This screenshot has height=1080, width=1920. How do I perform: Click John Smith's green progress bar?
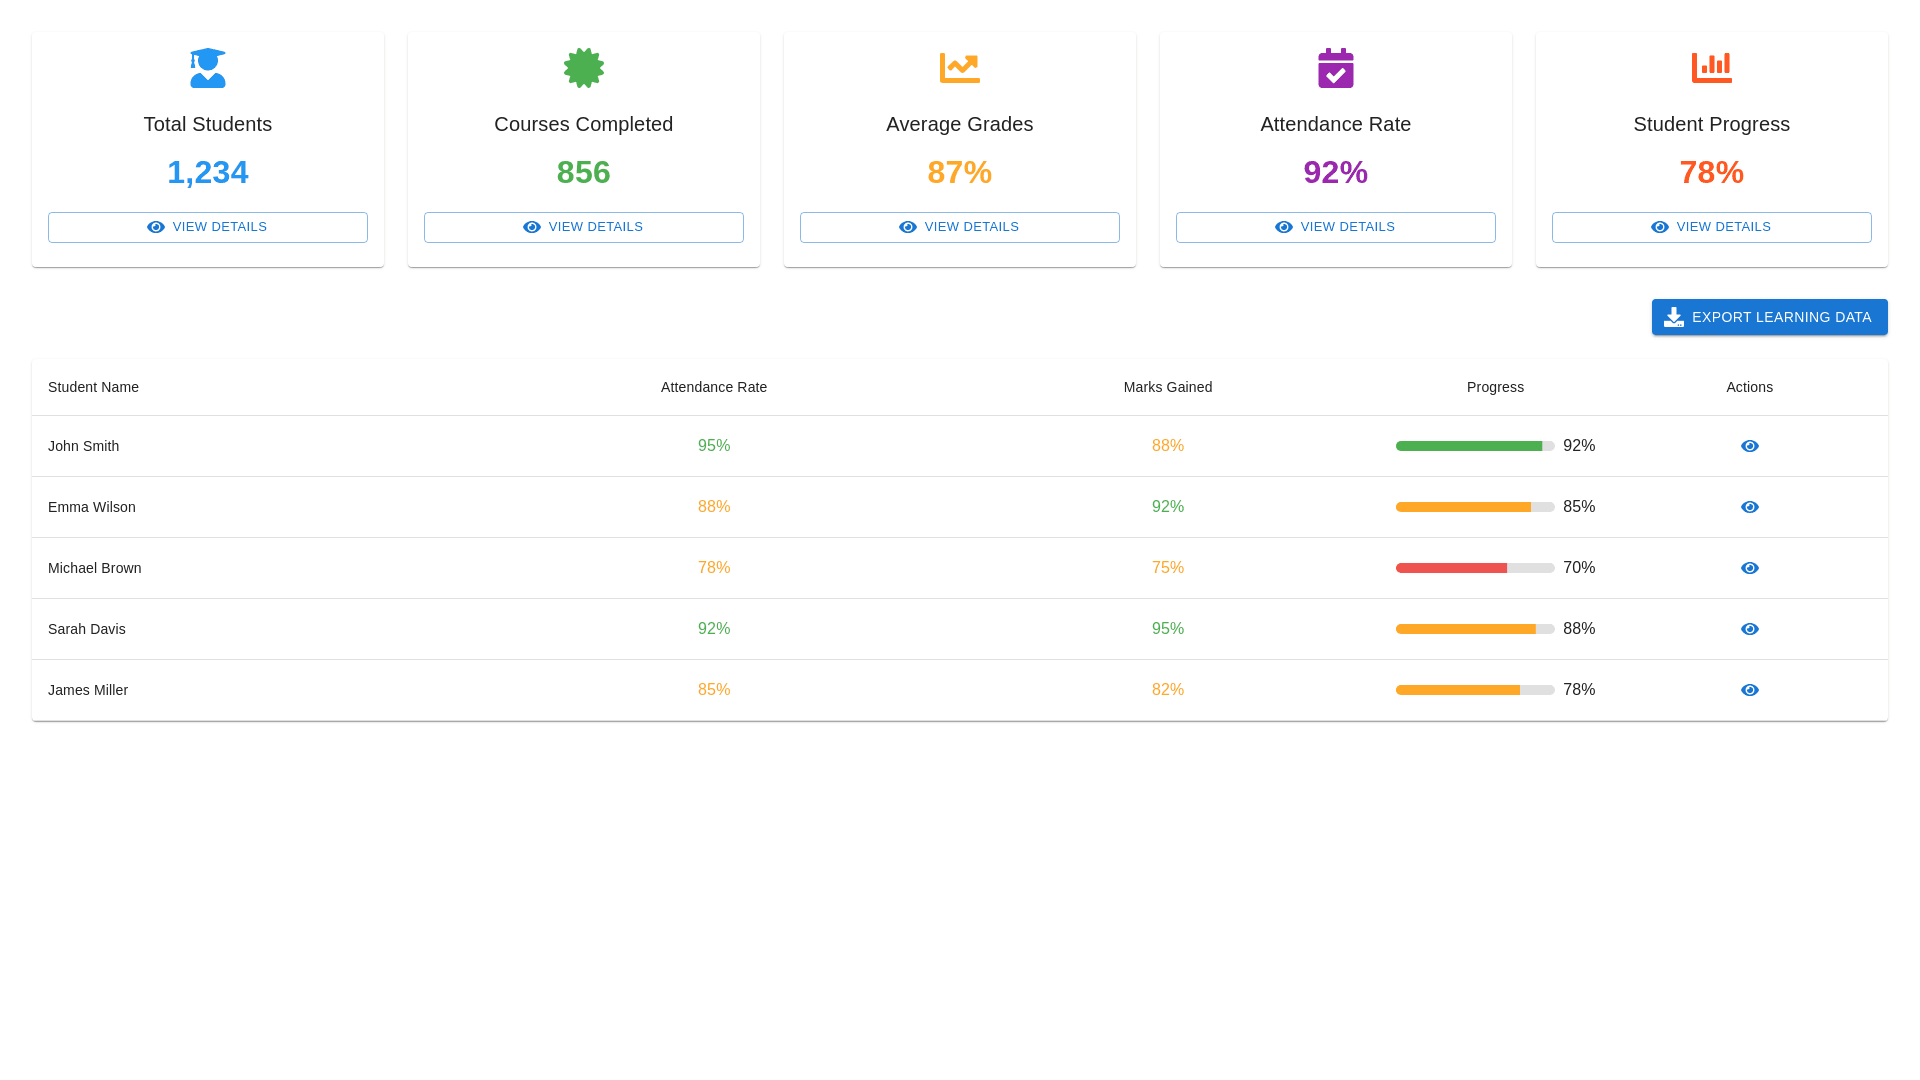1469,446
